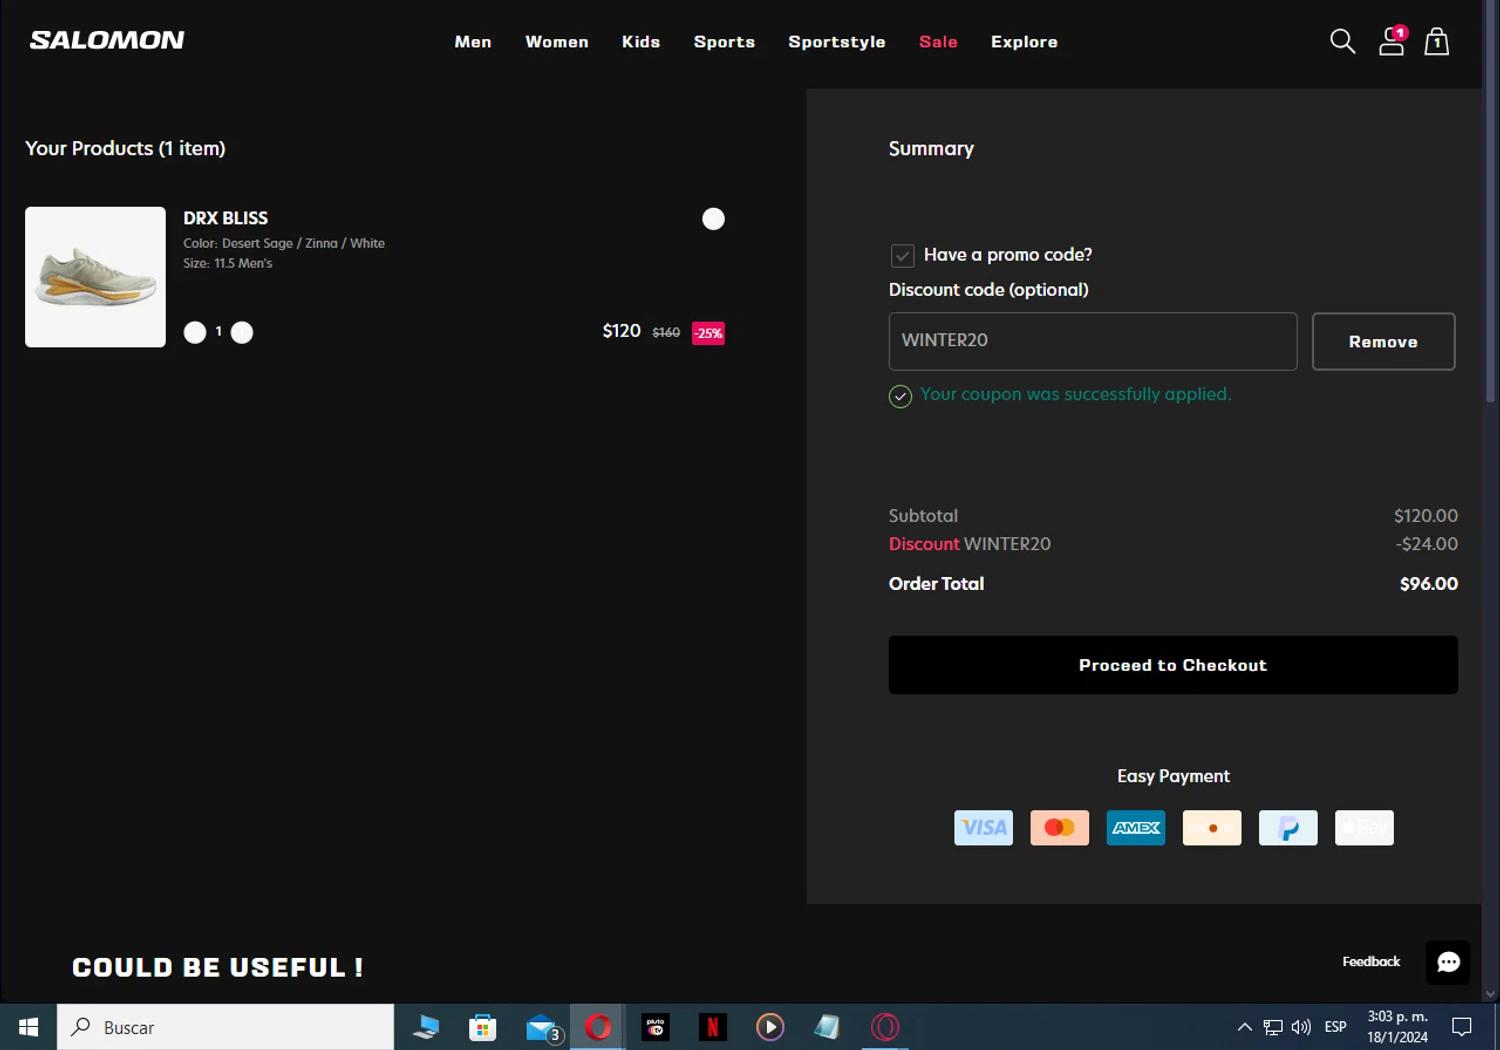
Task: Open the Pluto TV taskbar icon
Action: coord(656,1027)
